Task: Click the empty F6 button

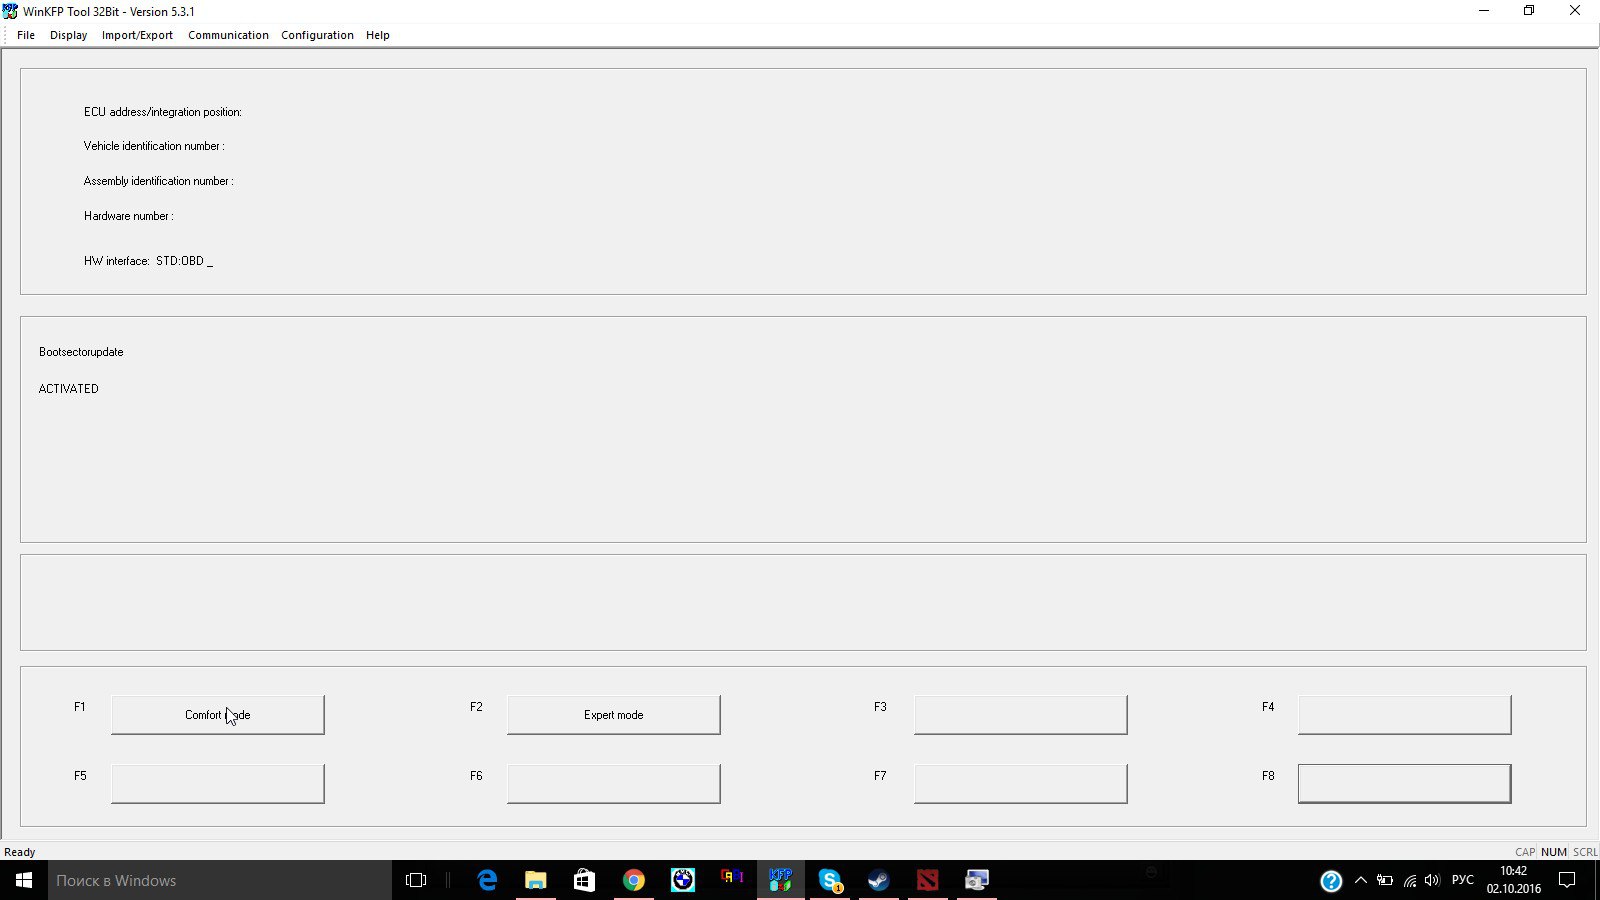Action: 614,784
